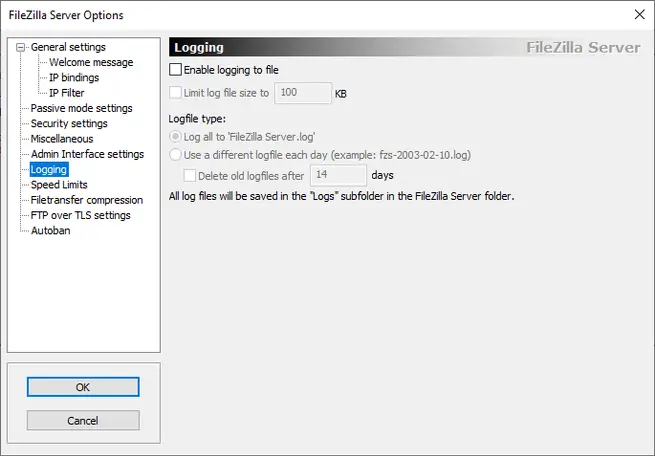The width and height of the screenshot is (655, 456).
Task: Confirm options with the OK button
Action: tap(83, 387)
